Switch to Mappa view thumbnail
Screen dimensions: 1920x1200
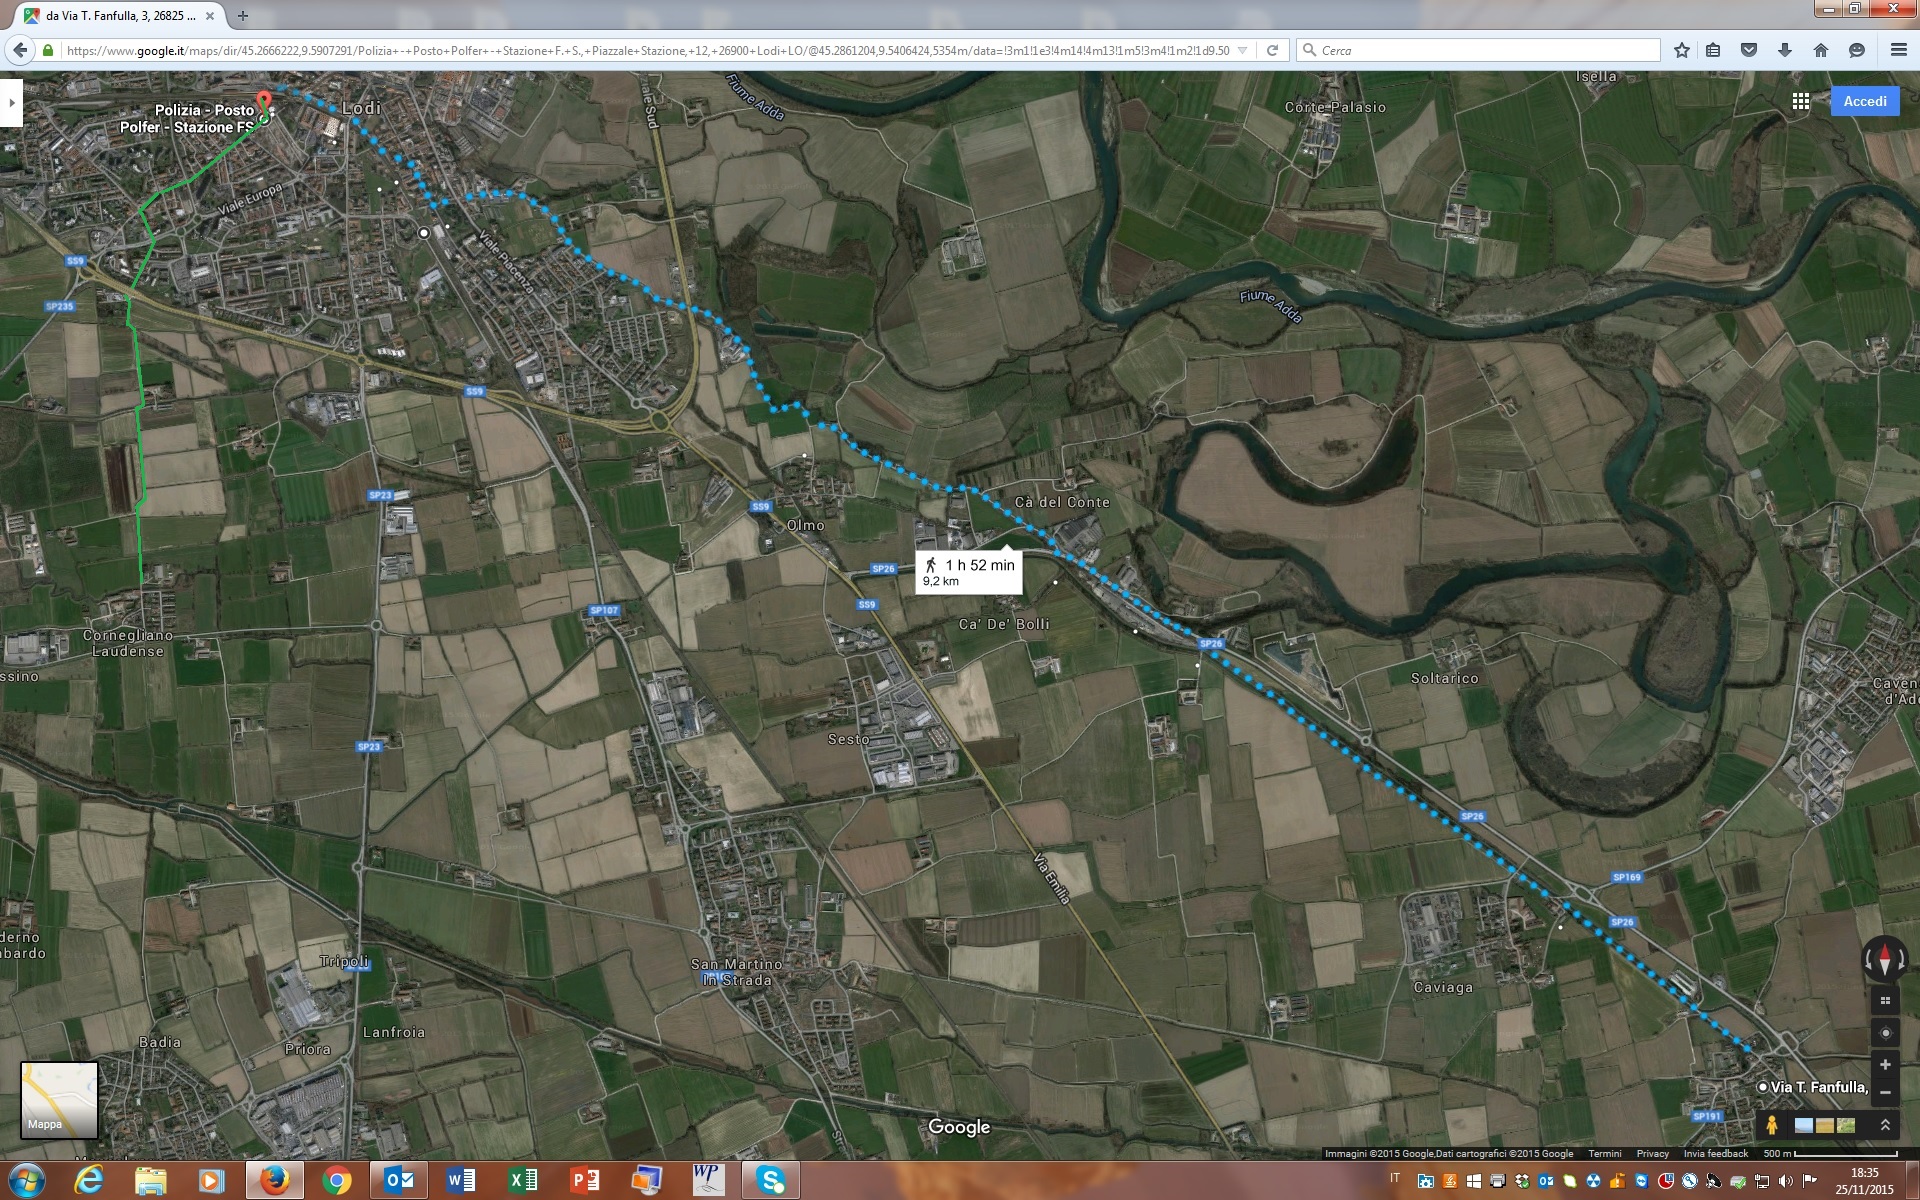pos(59,1099)
